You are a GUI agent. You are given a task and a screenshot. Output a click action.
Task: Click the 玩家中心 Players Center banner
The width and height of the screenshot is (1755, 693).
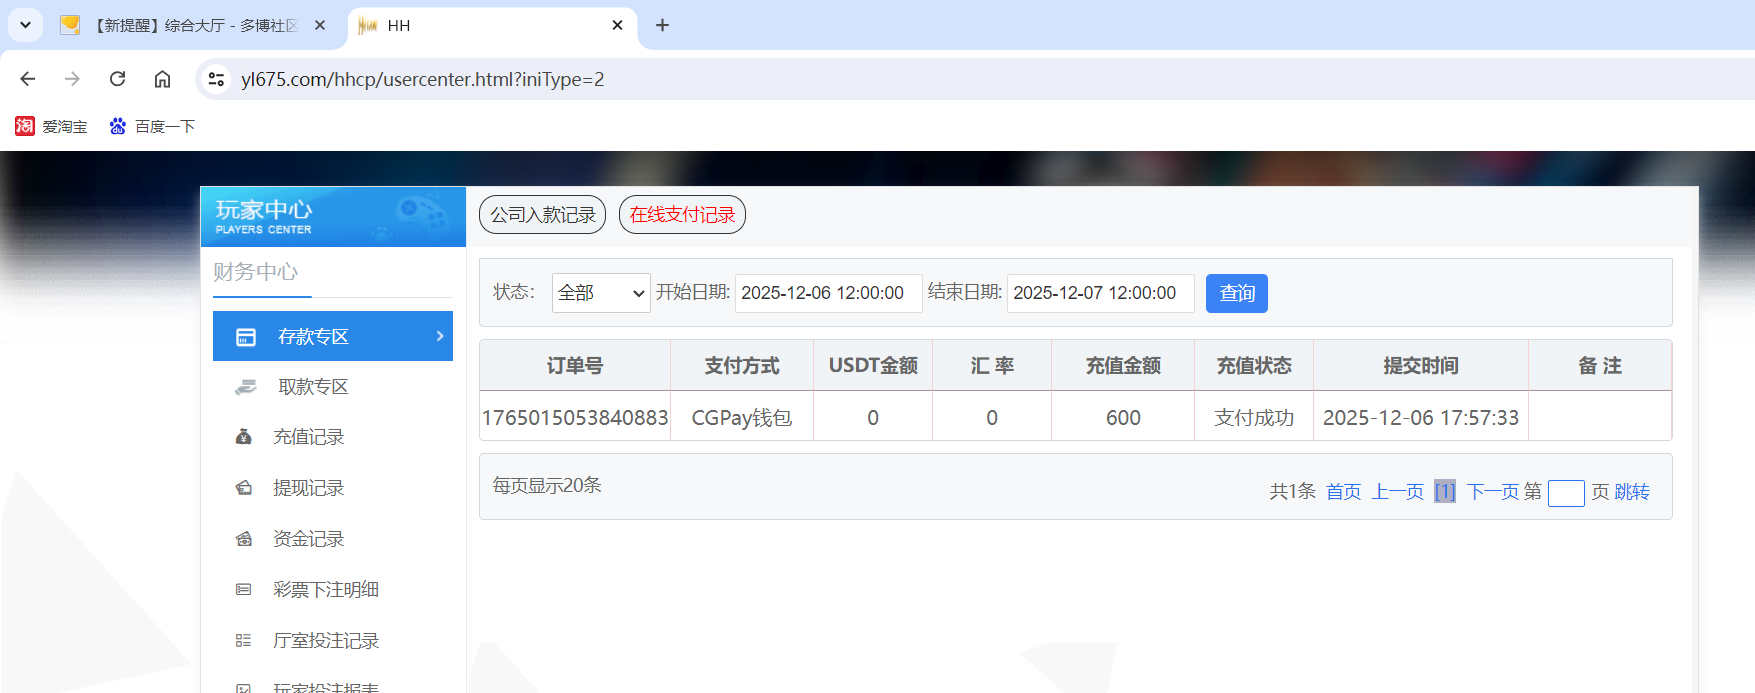point(333,217)
